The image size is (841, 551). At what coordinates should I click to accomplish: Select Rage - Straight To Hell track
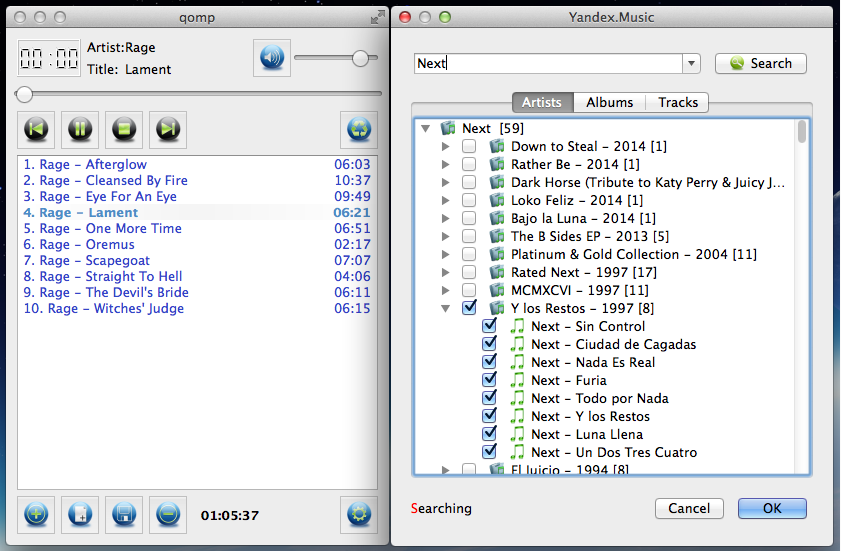click(197, 276)
